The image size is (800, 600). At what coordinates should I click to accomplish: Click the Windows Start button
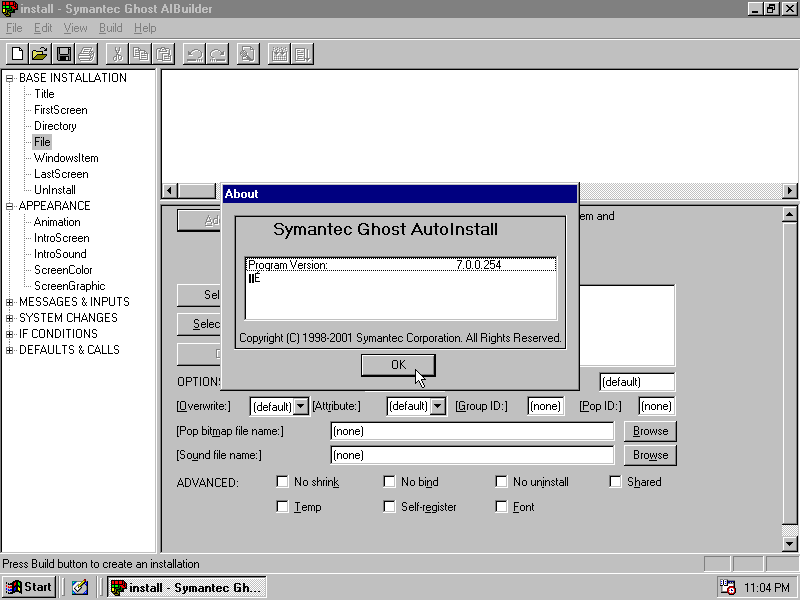pos(29,587)
